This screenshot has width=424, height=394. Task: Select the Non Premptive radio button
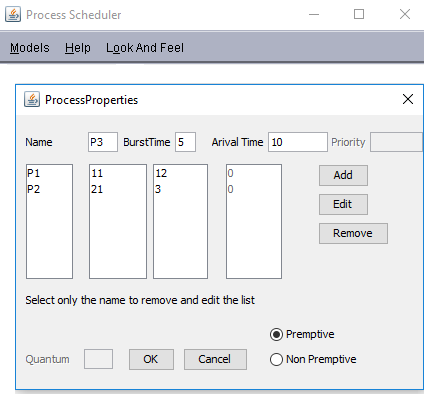coord(276,359)
